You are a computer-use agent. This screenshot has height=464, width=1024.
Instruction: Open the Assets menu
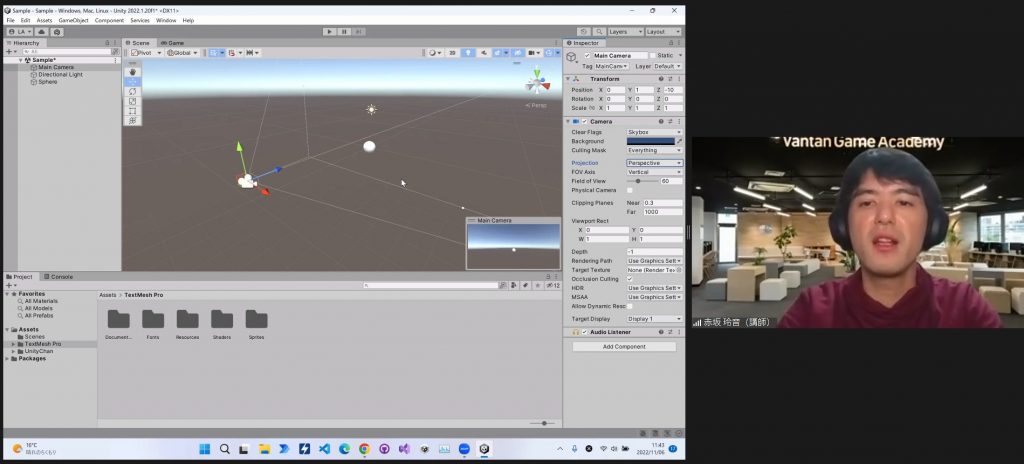click(x=44, y=20)
